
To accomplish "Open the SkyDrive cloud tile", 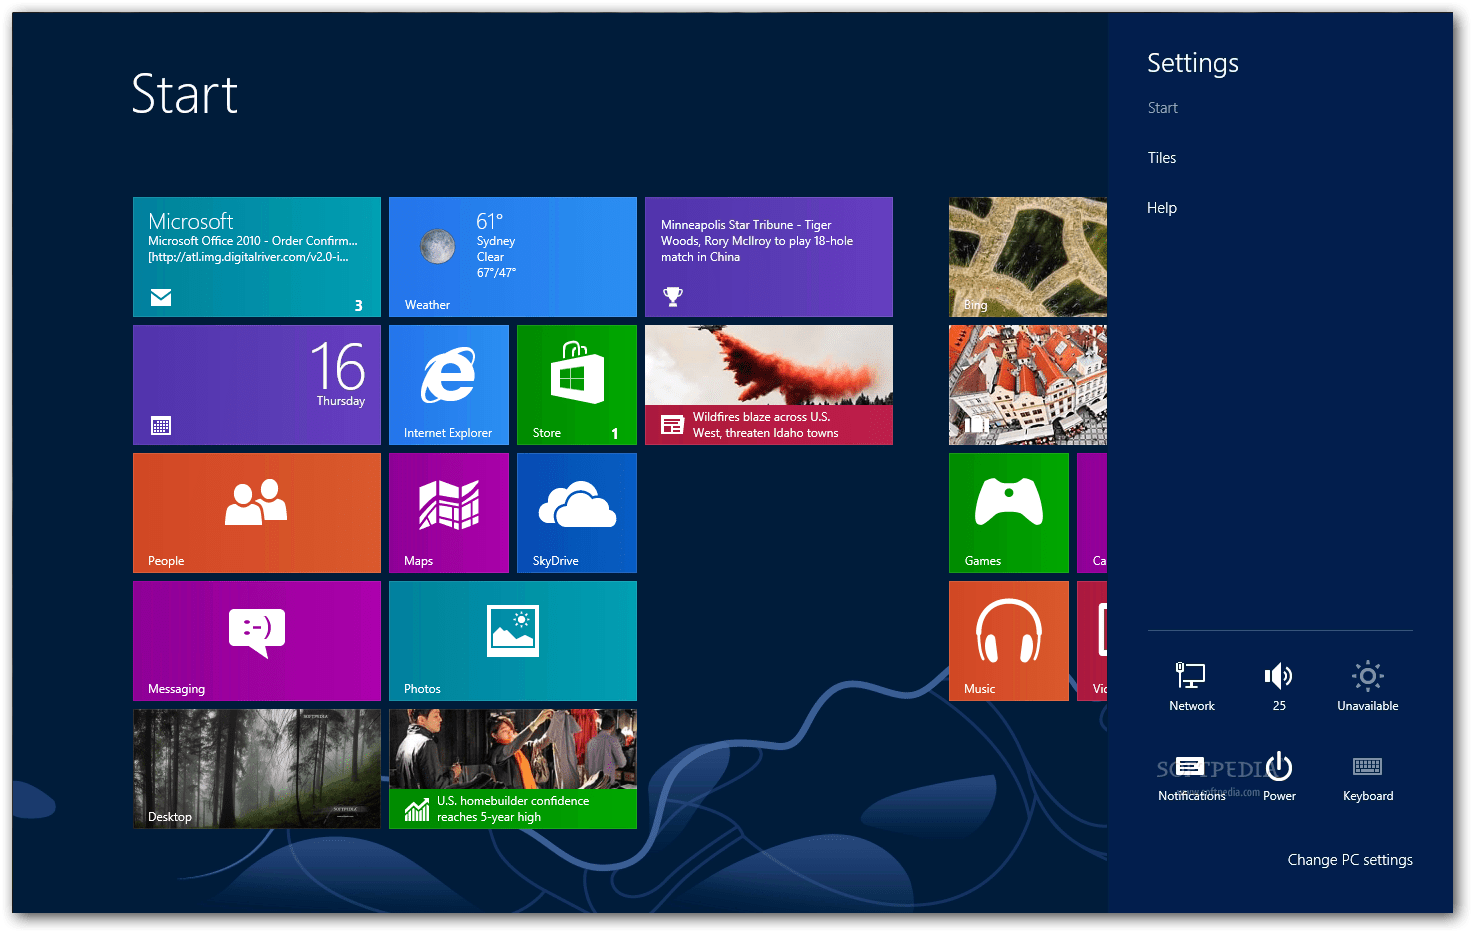I will coord(577,513).
